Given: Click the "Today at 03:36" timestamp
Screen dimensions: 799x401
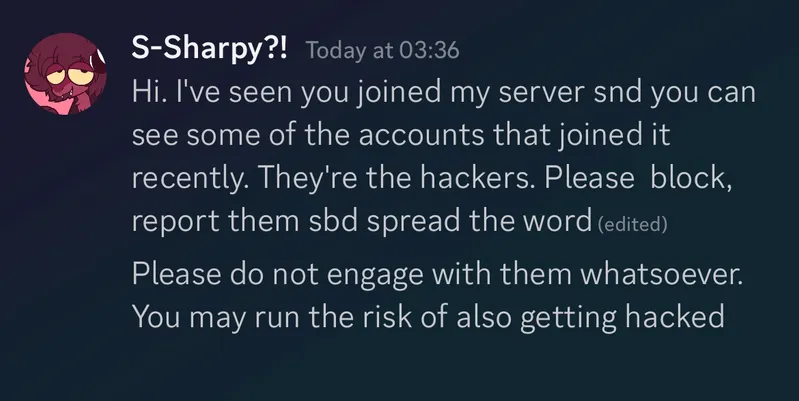Looking at the screenshot, I should pos(381,50).
